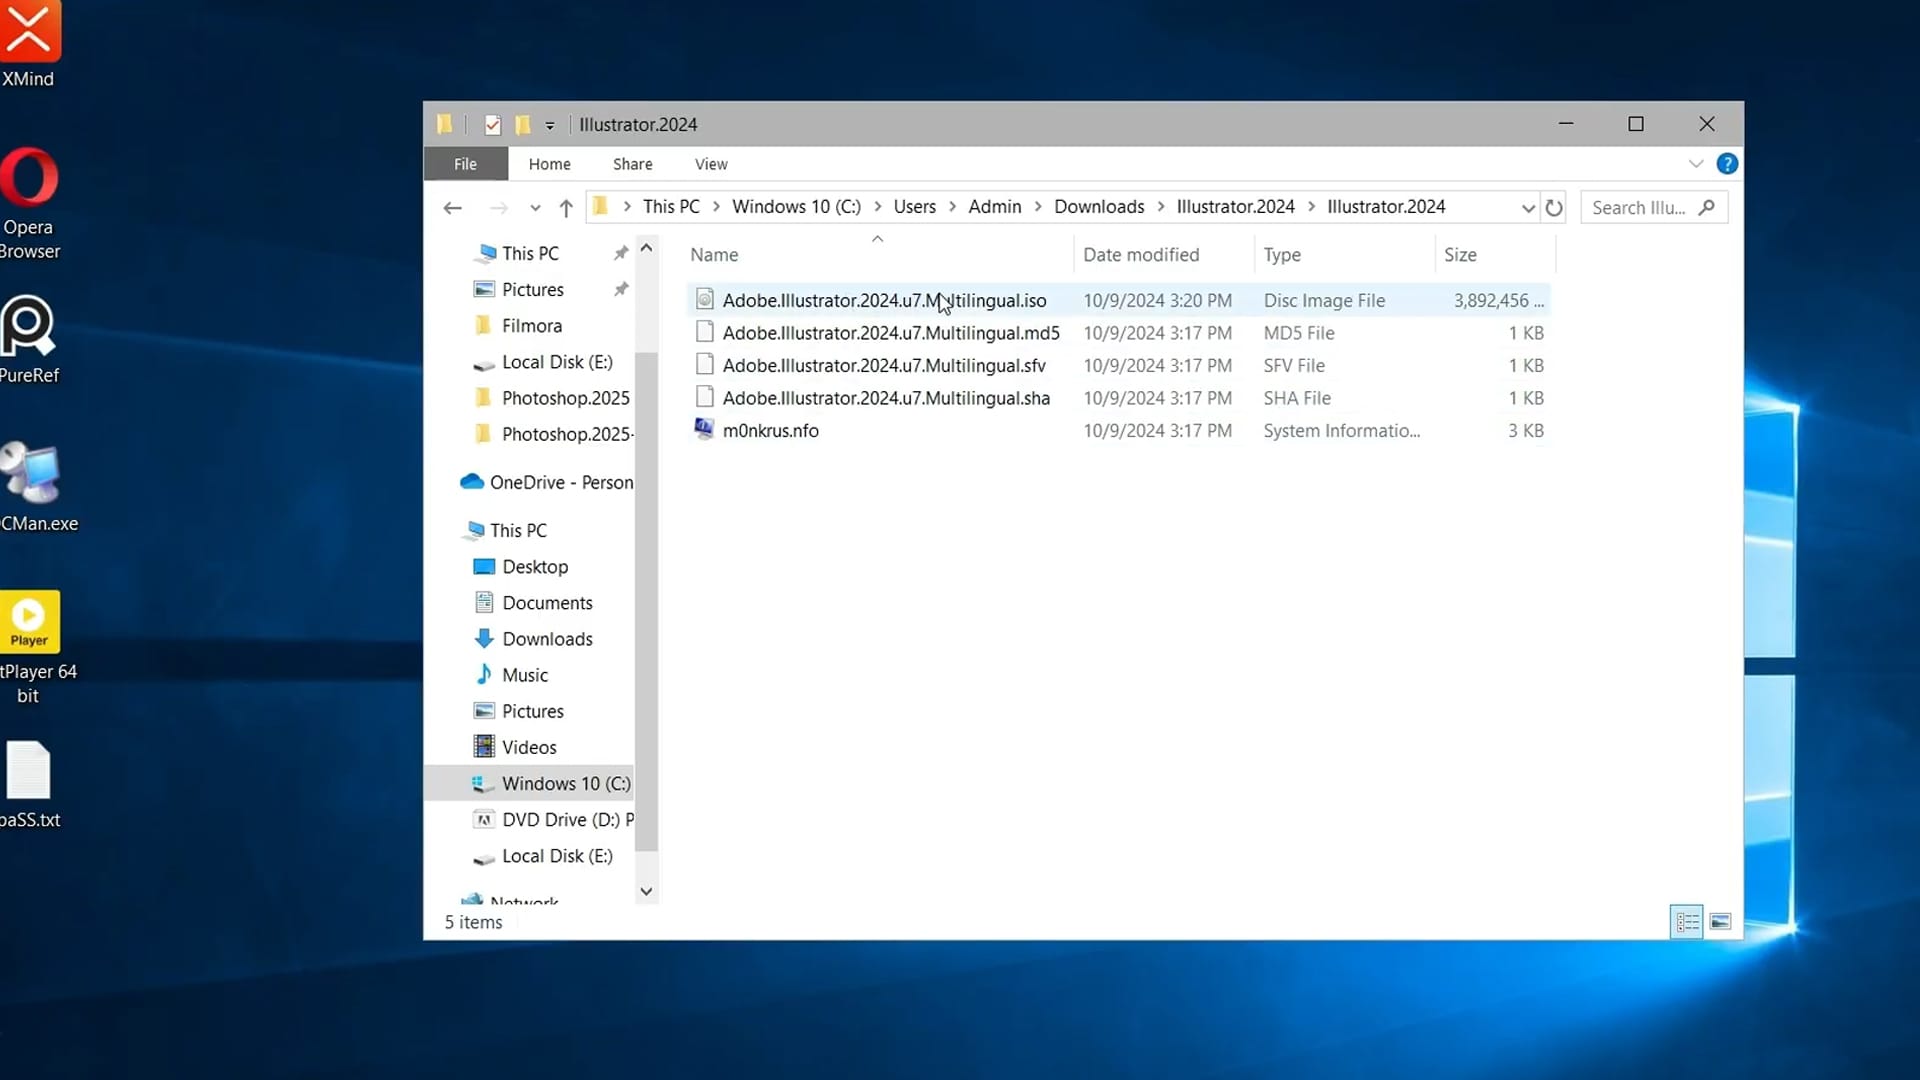This screenshot has height=1080, width=1920.
Task: Click New folder icon in title bar
Action: click(522, 125)
